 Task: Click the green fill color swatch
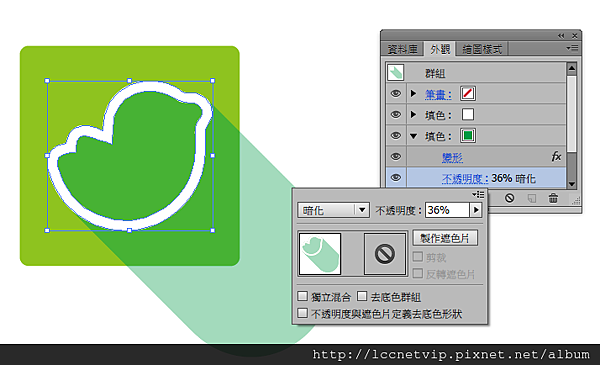pyautogui.click(x=468, y=135)
